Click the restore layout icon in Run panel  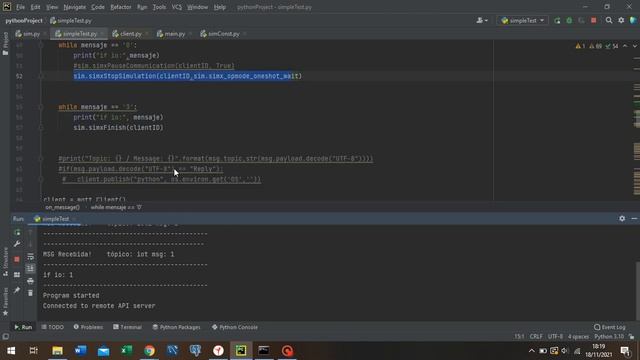tap(17, 275)
